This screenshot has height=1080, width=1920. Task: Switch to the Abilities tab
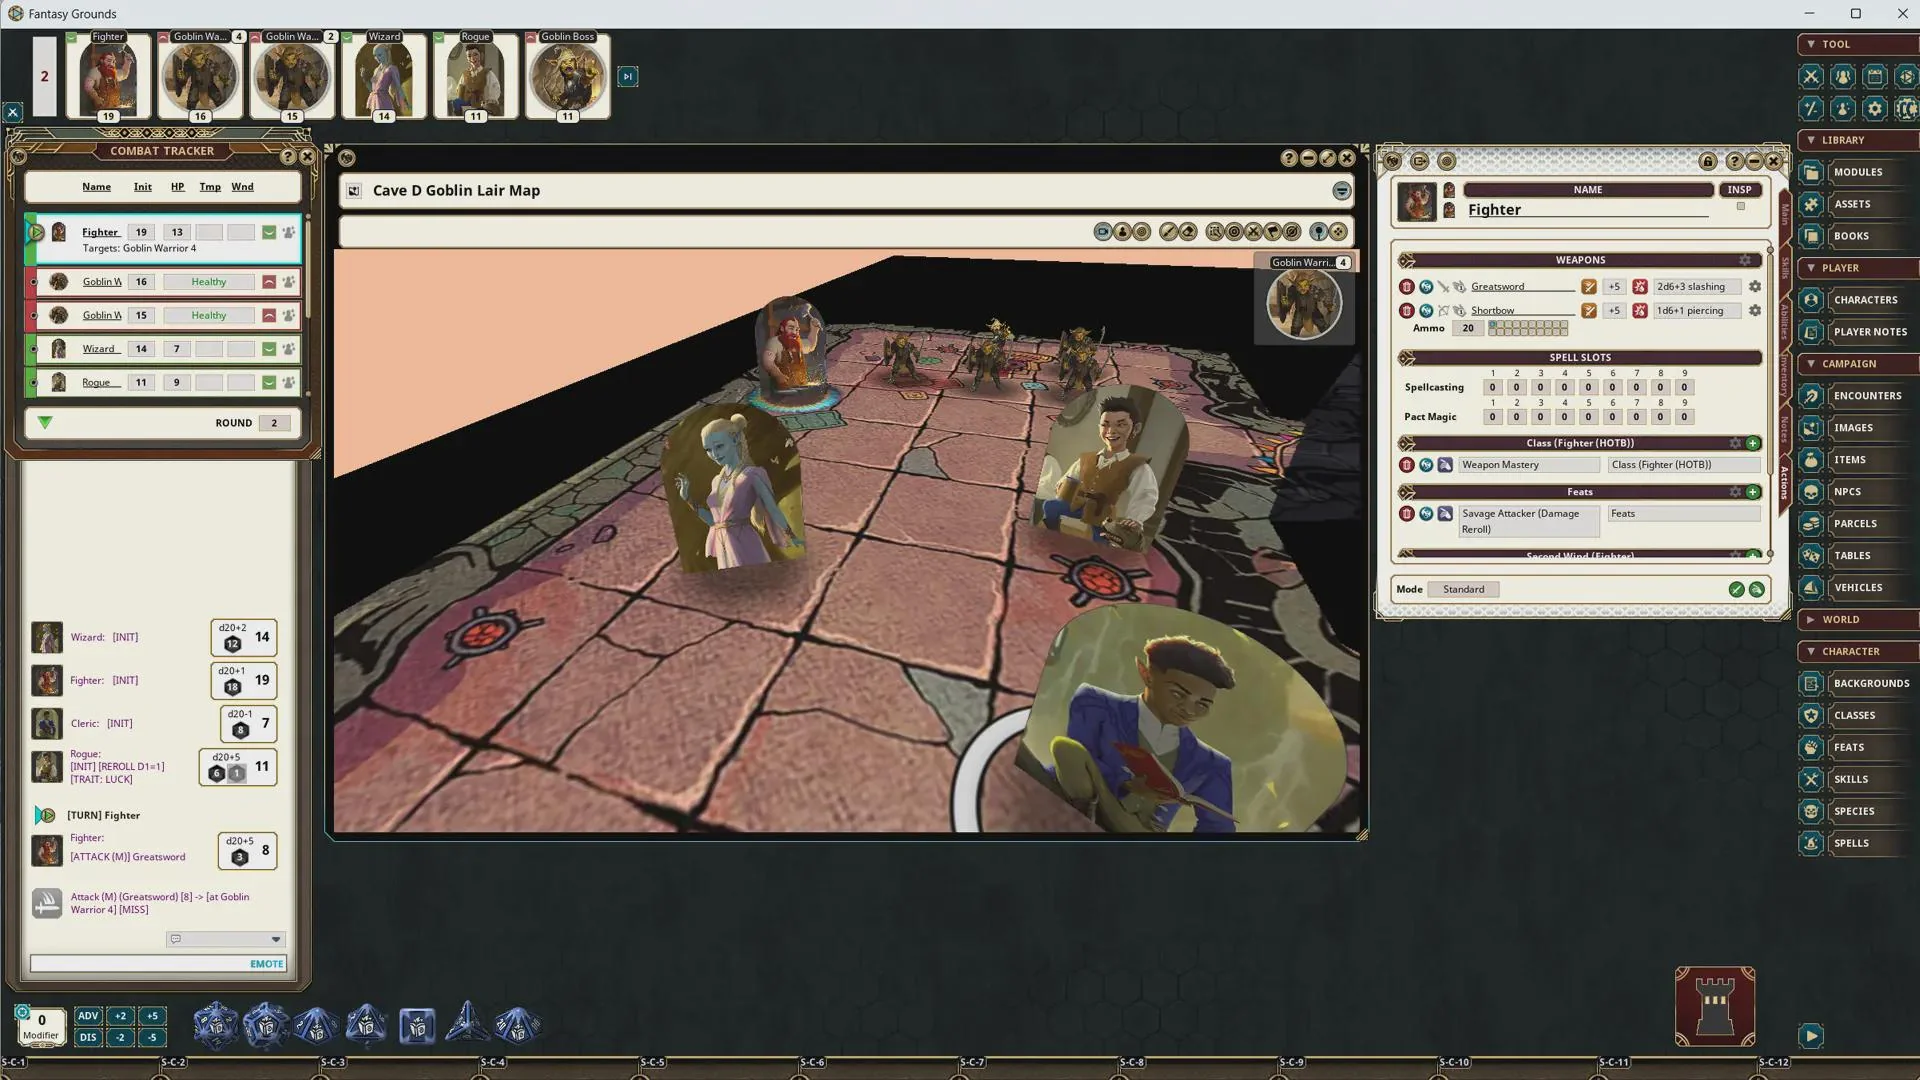(1785, 322)
